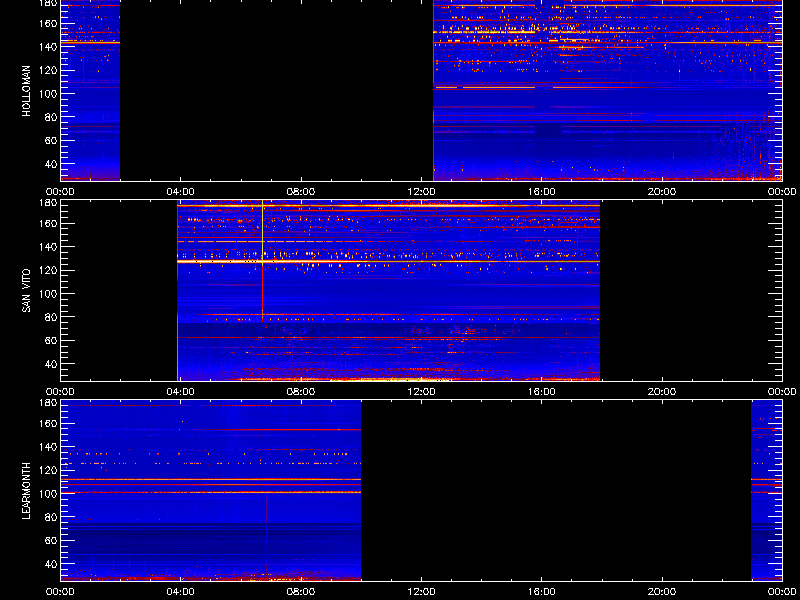800x600 pixels.
Task: Select the 180 frequency label on San Vito axis
Action: point(48,203)
